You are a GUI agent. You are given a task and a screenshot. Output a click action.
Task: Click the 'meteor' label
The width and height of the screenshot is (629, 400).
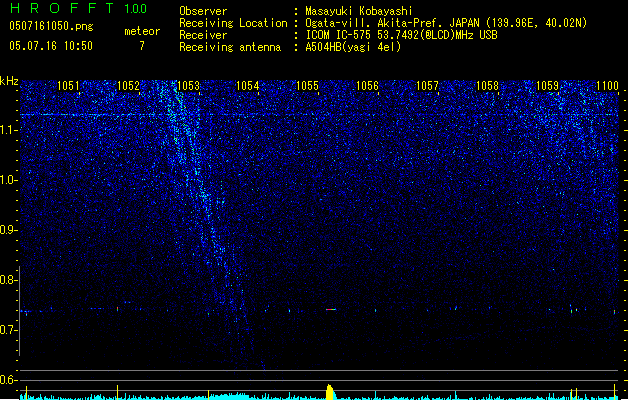coord(142,31)
